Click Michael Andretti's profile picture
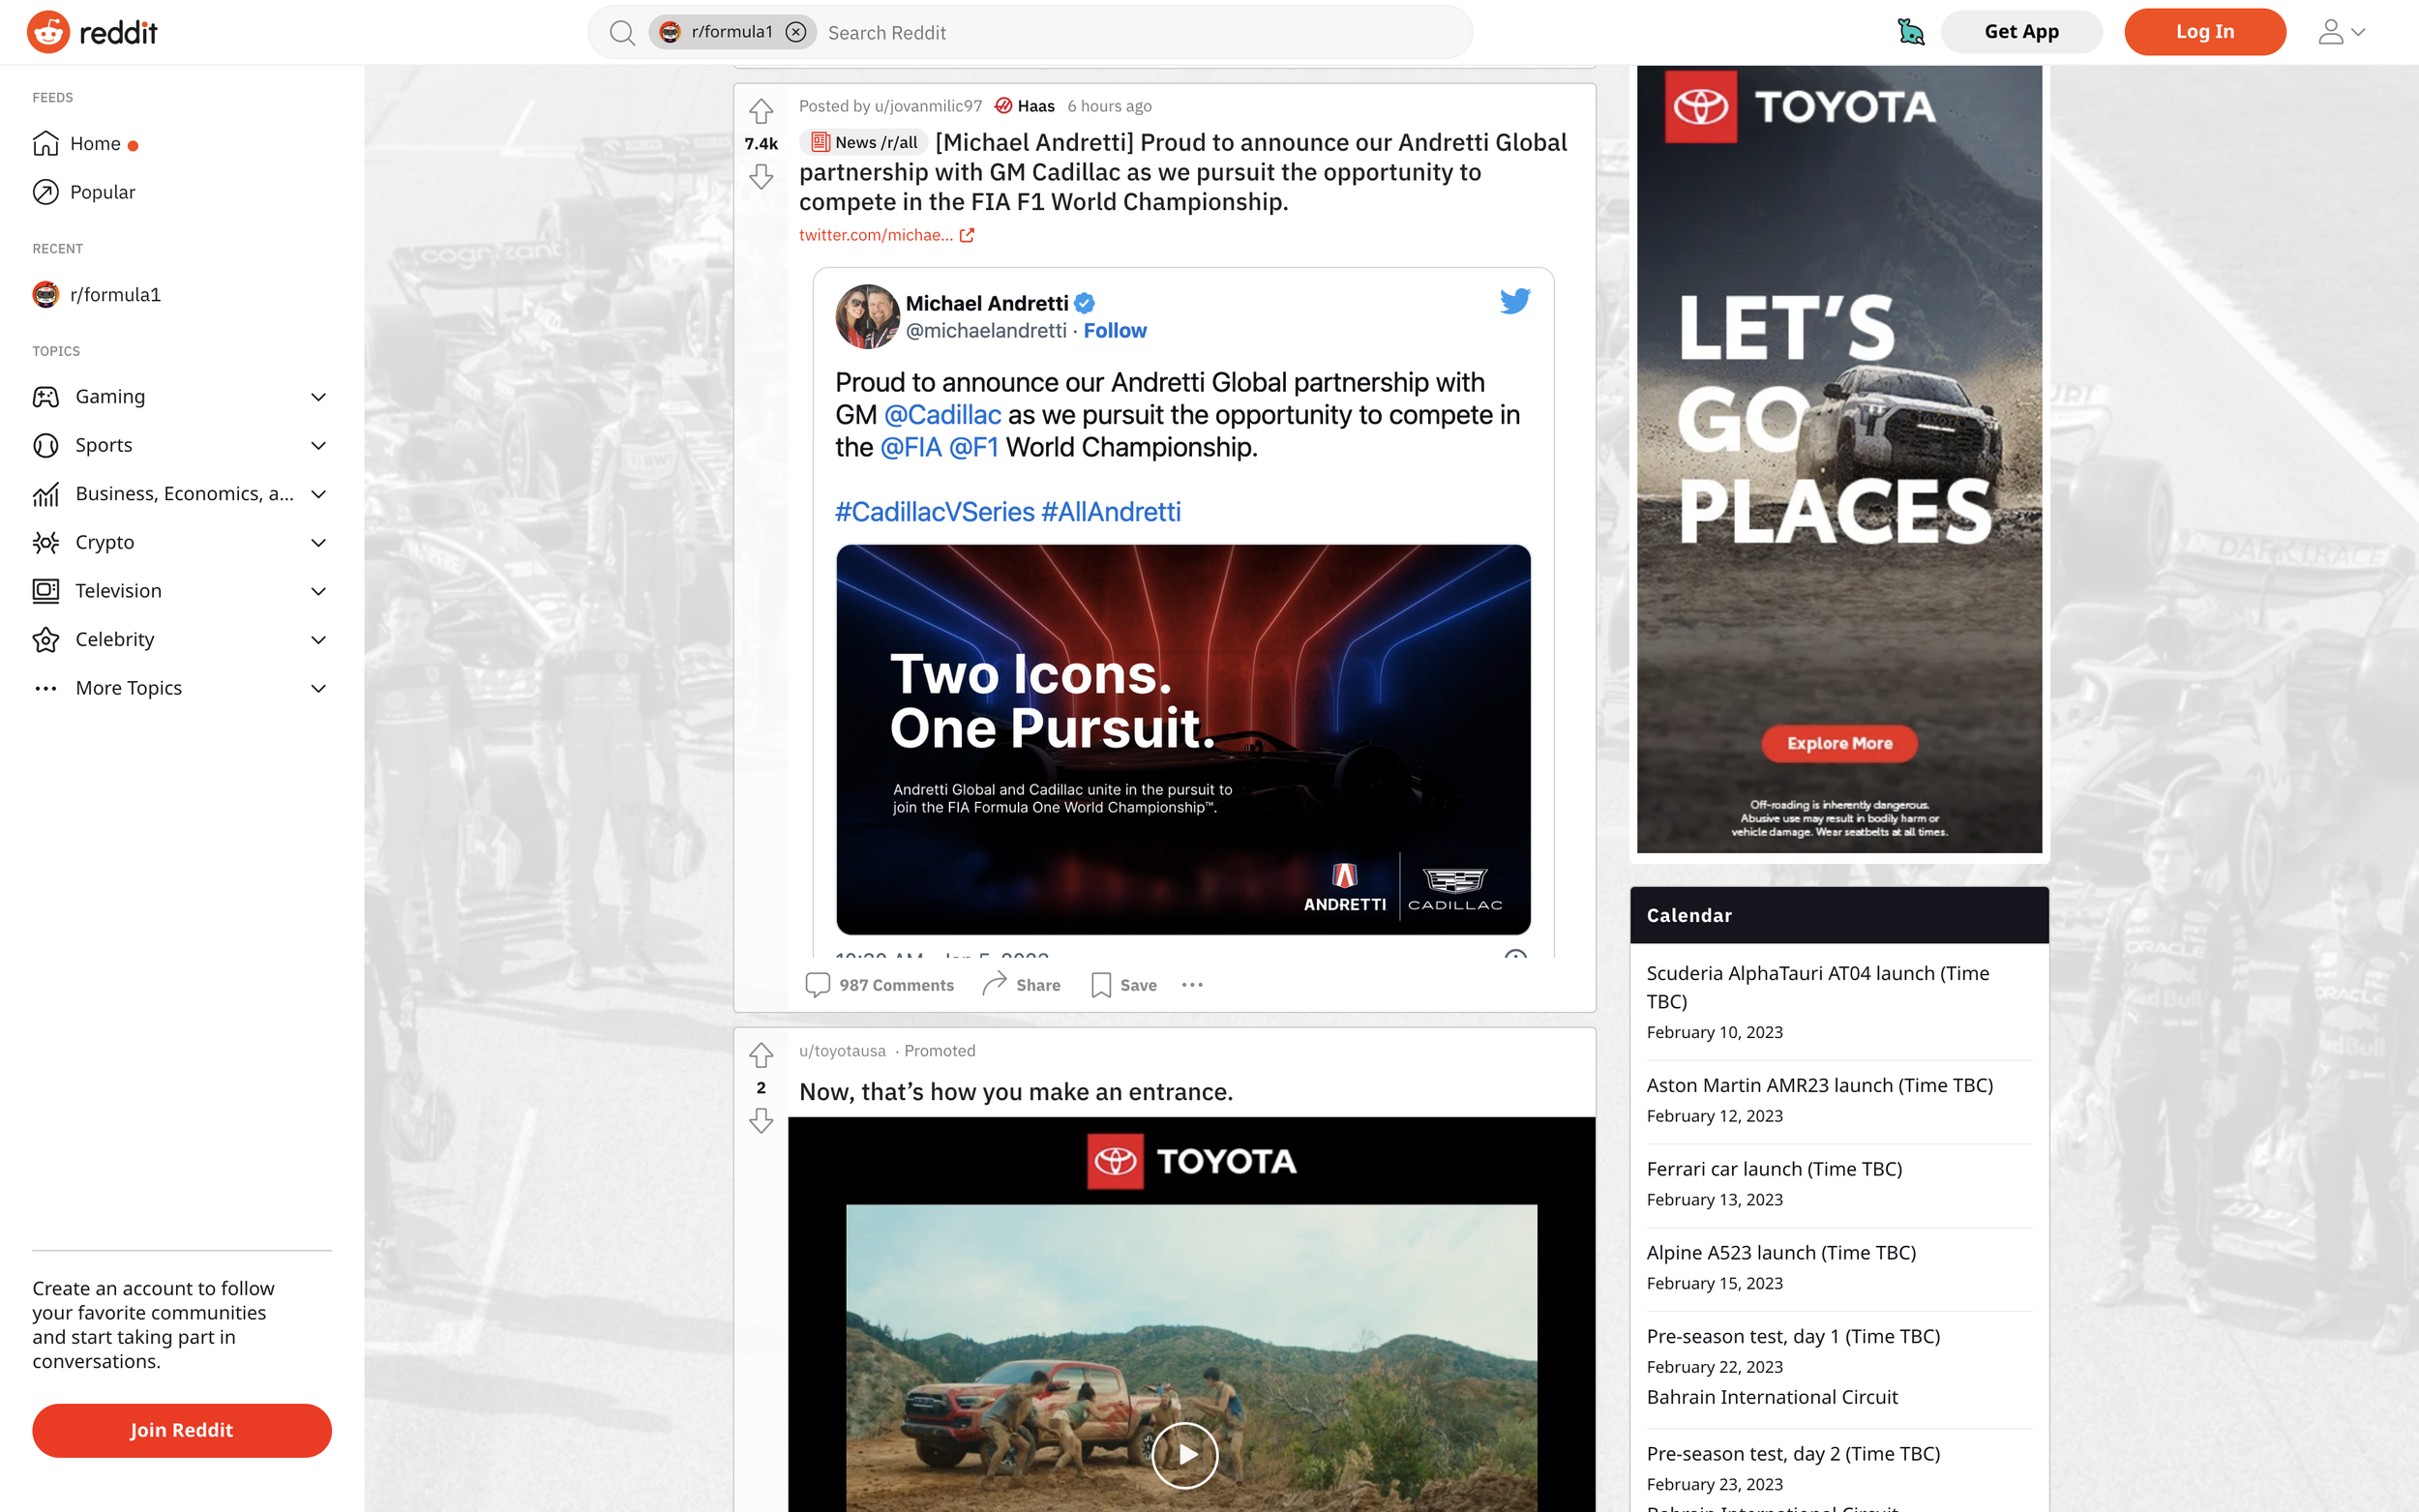 click(x=867, y=316)
